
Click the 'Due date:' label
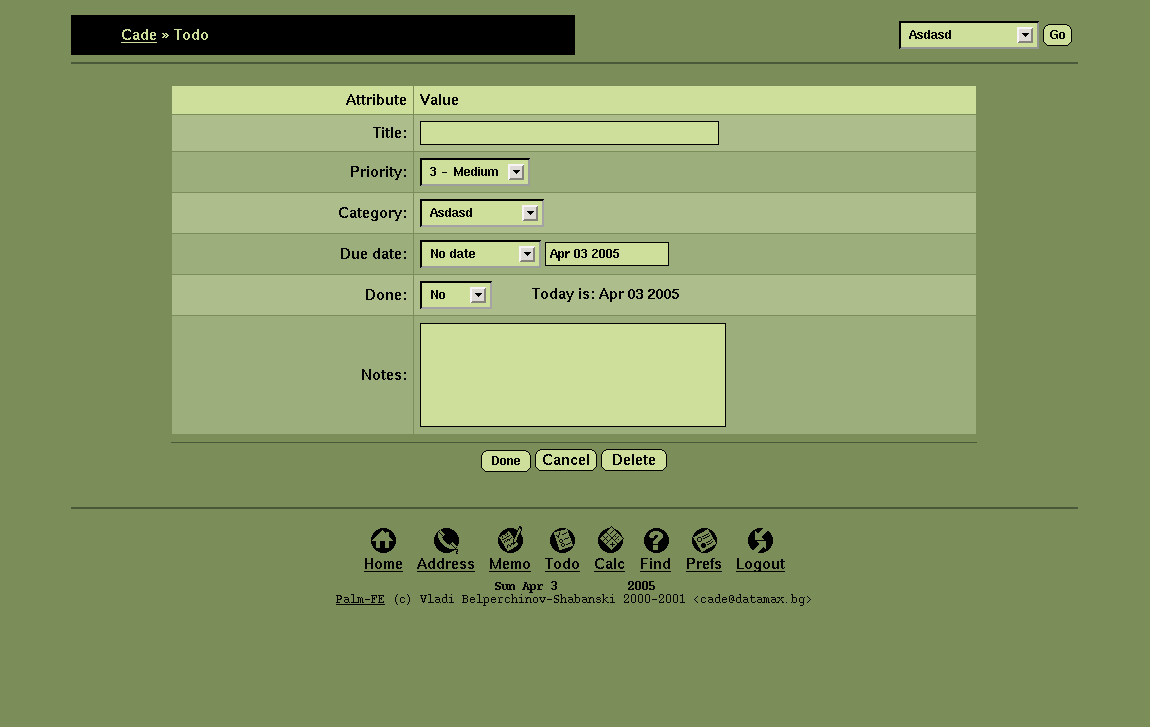373,254
